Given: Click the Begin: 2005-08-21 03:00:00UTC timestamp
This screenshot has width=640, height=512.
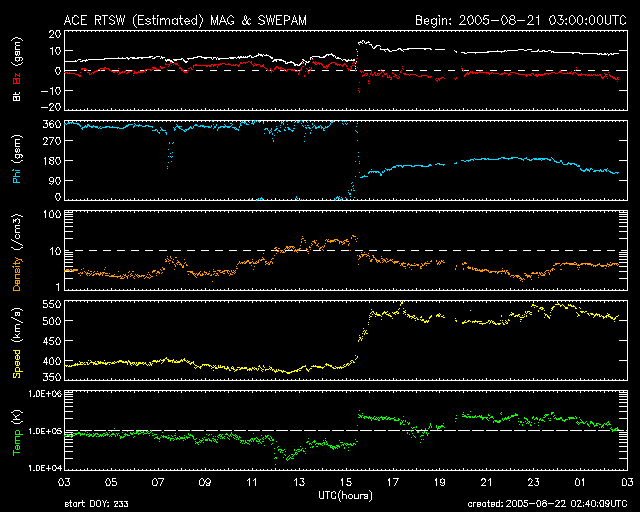Looking at the screenshot, I should 521,20.
